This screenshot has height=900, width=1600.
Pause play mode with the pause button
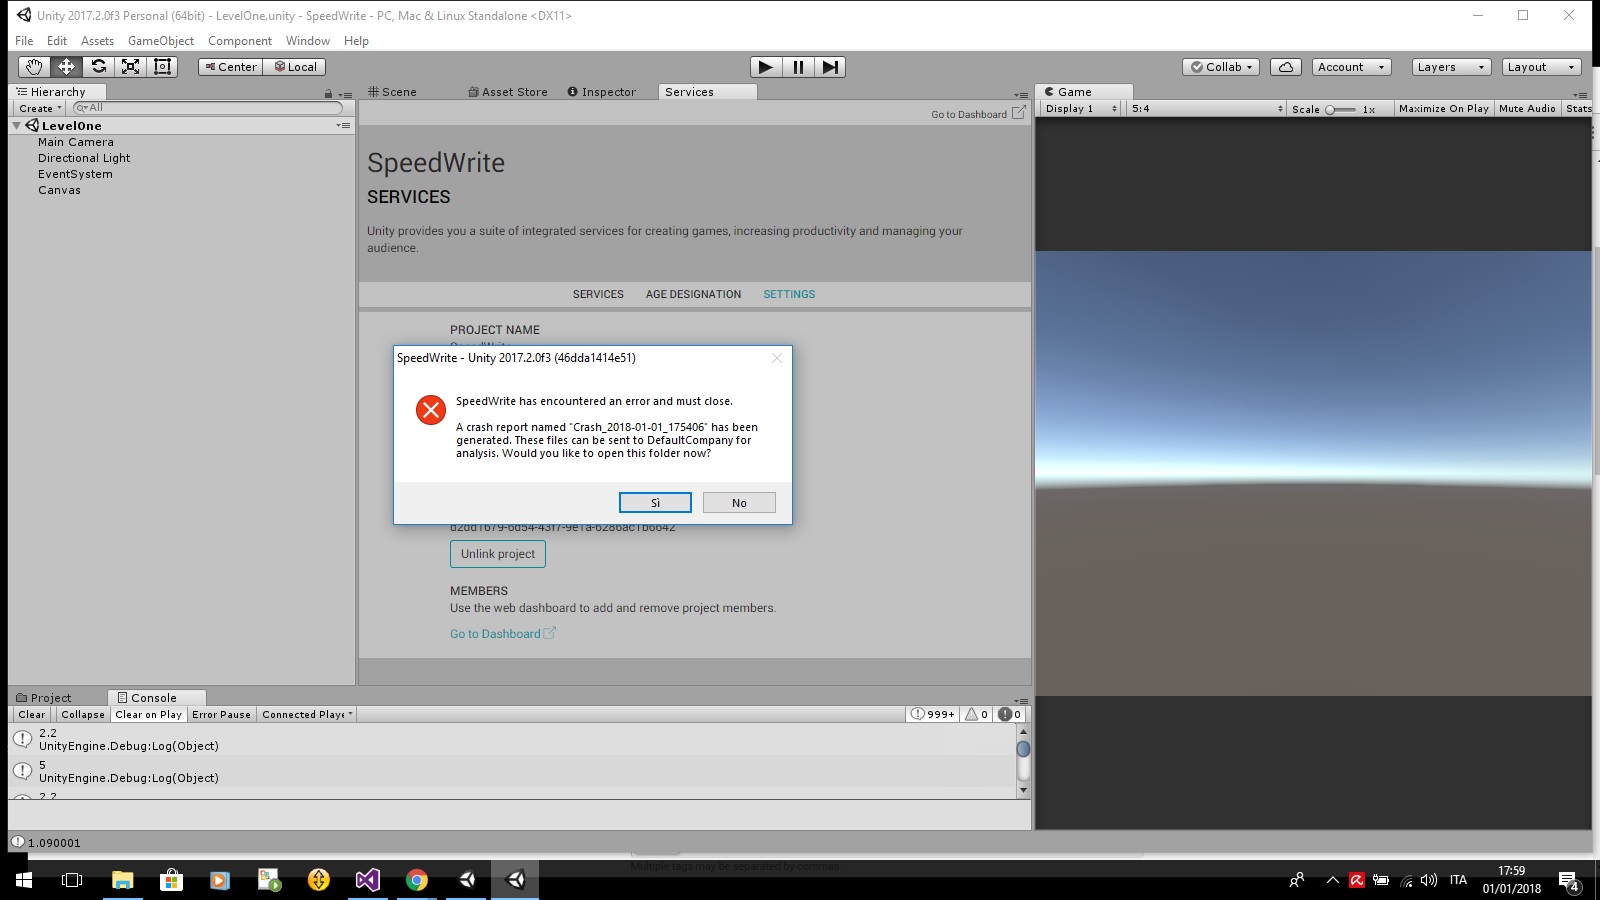pyautogui.click(x=797, y=66)
